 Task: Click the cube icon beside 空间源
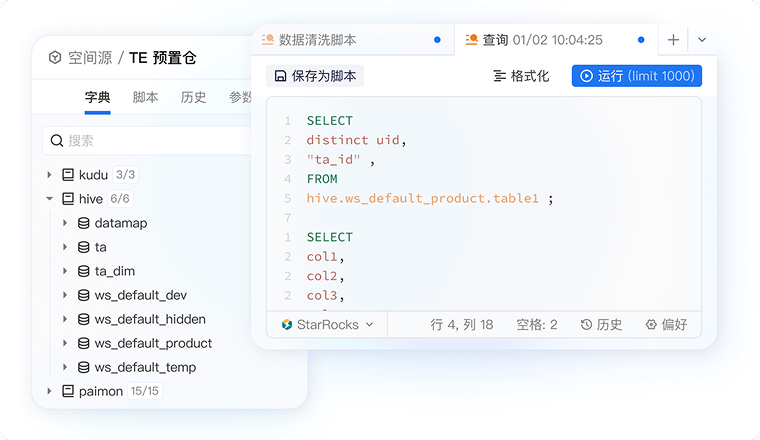pos(54,58)
